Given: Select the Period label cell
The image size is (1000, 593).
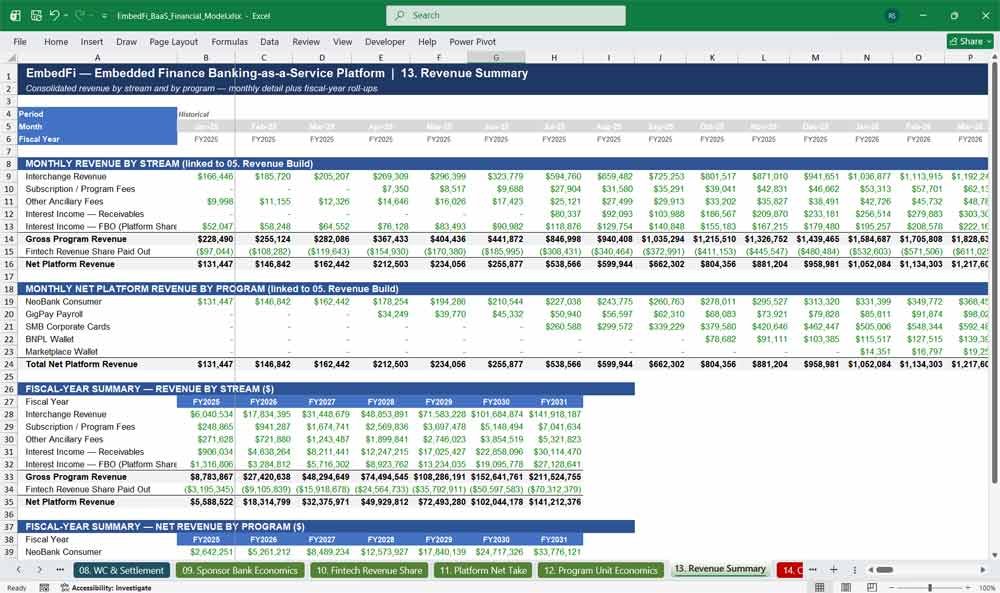Looking at the screenshot, I should pos(97,114).
